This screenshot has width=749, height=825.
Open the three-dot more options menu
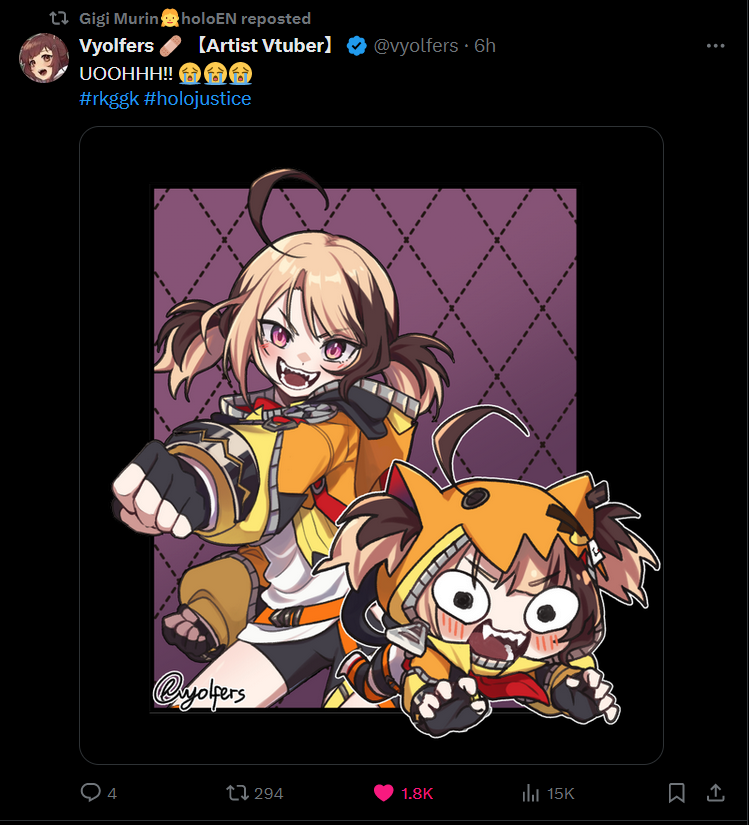point(715,46)
